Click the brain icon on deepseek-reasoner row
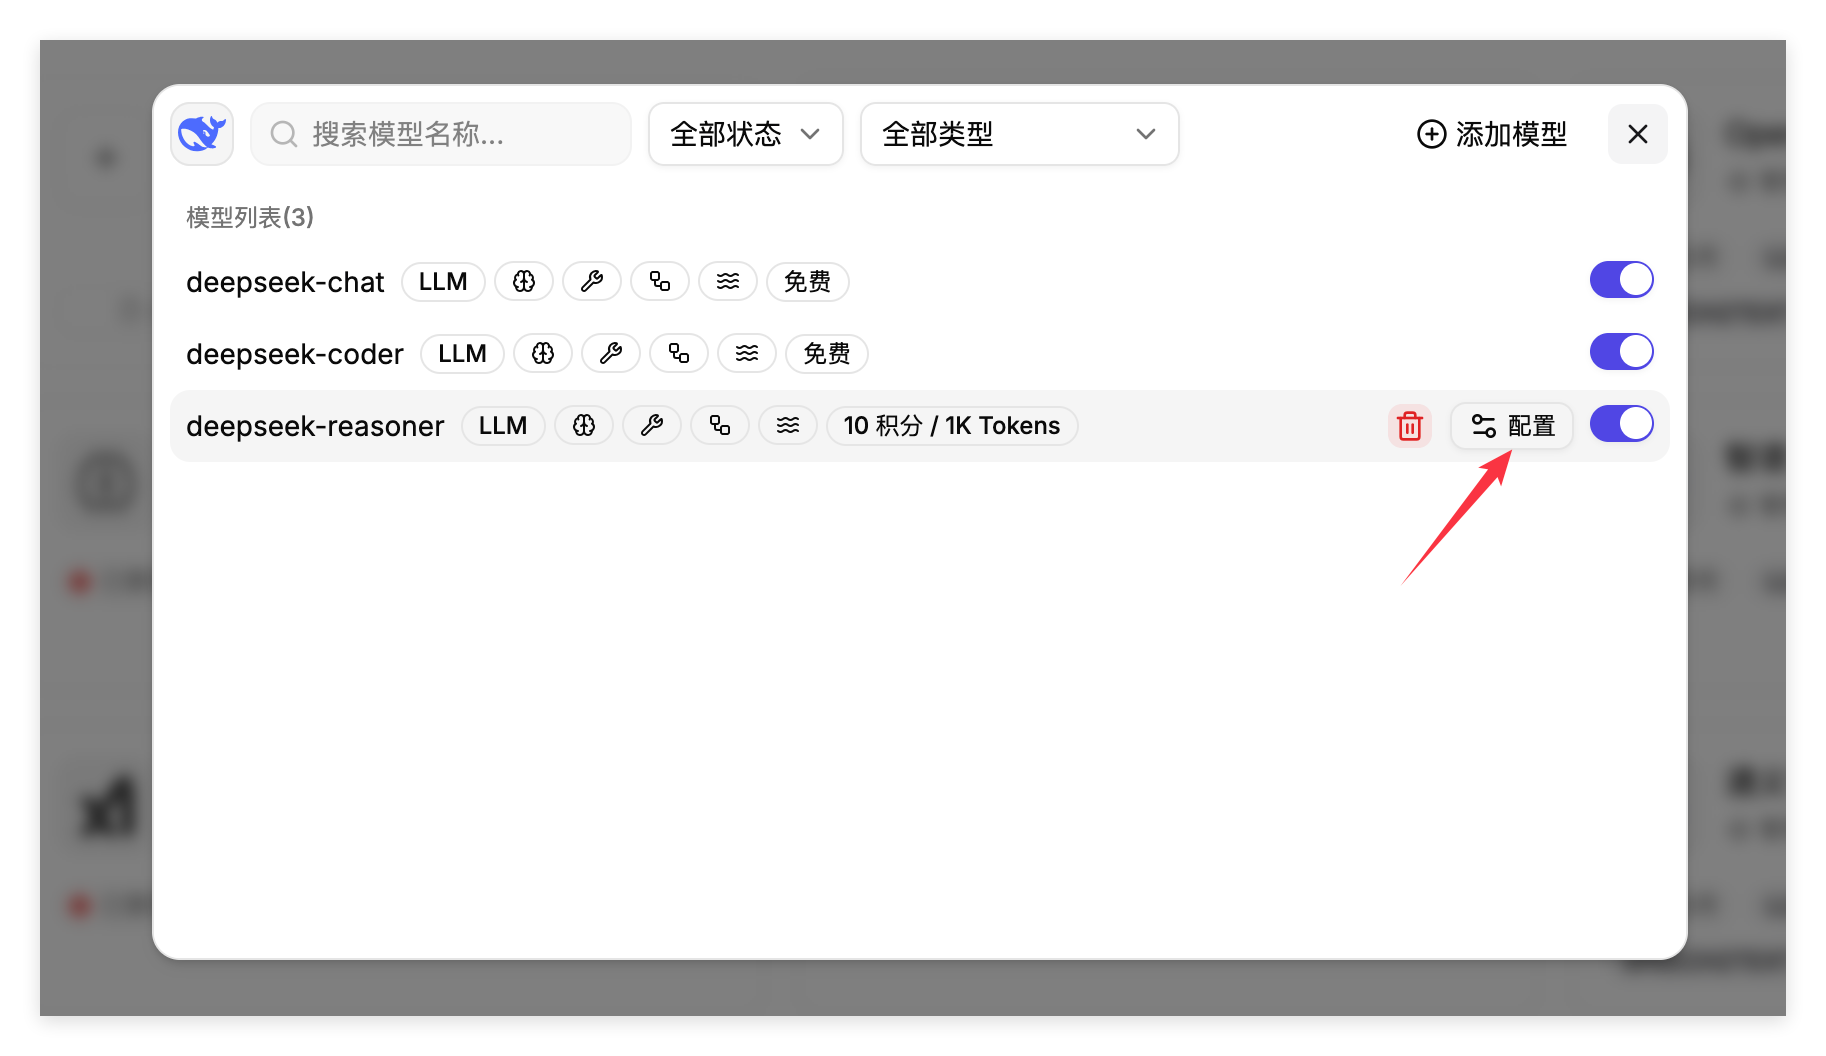 click(584, 426)
